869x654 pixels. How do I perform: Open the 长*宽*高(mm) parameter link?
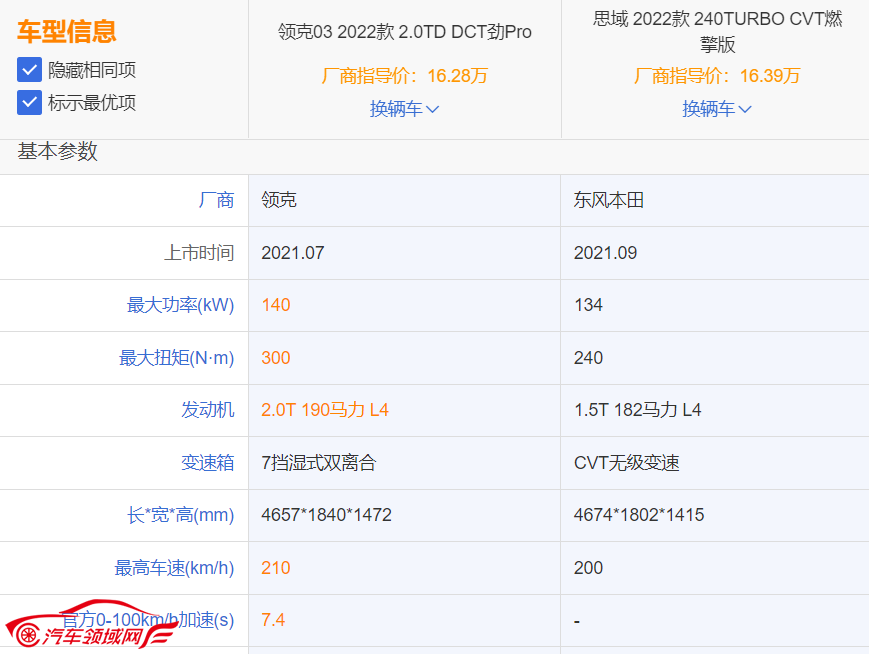click(181, 515)
